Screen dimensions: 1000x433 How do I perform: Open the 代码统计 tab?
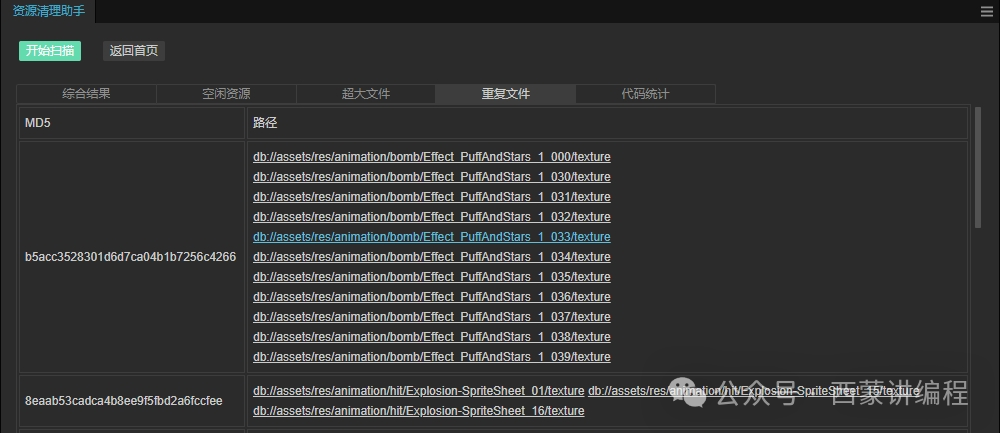pos(645,94)
